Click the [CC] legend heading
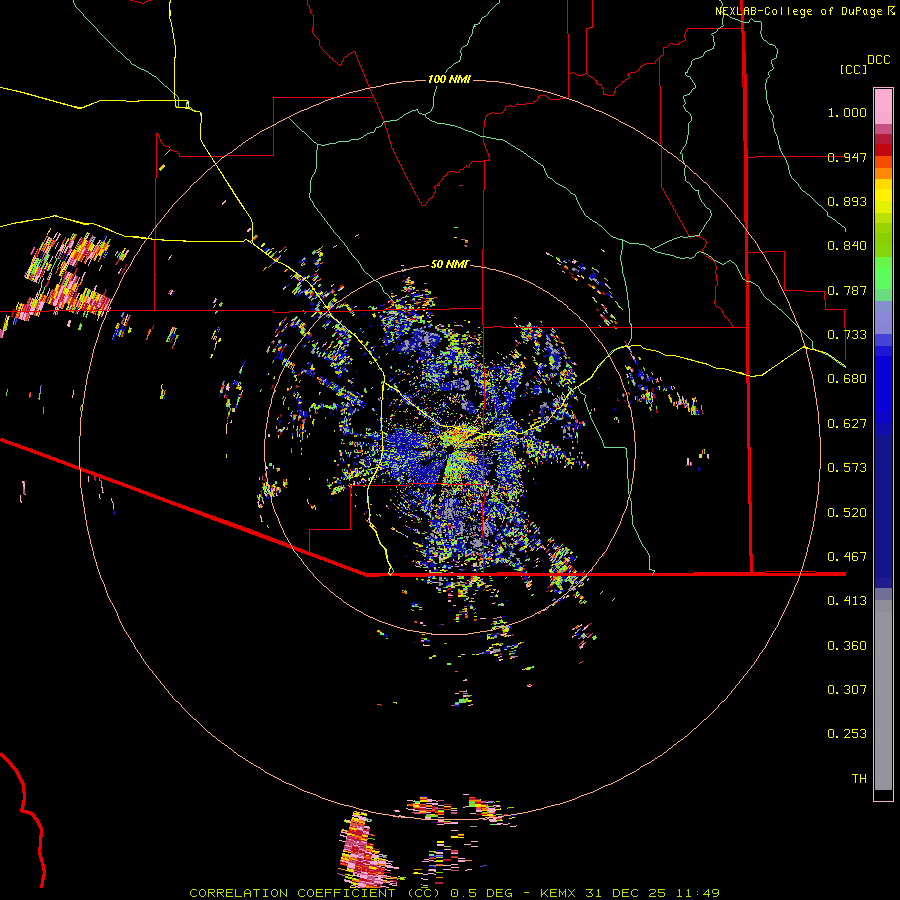The width and height of the screenshot is (900, 900). (x=854, y=69)
